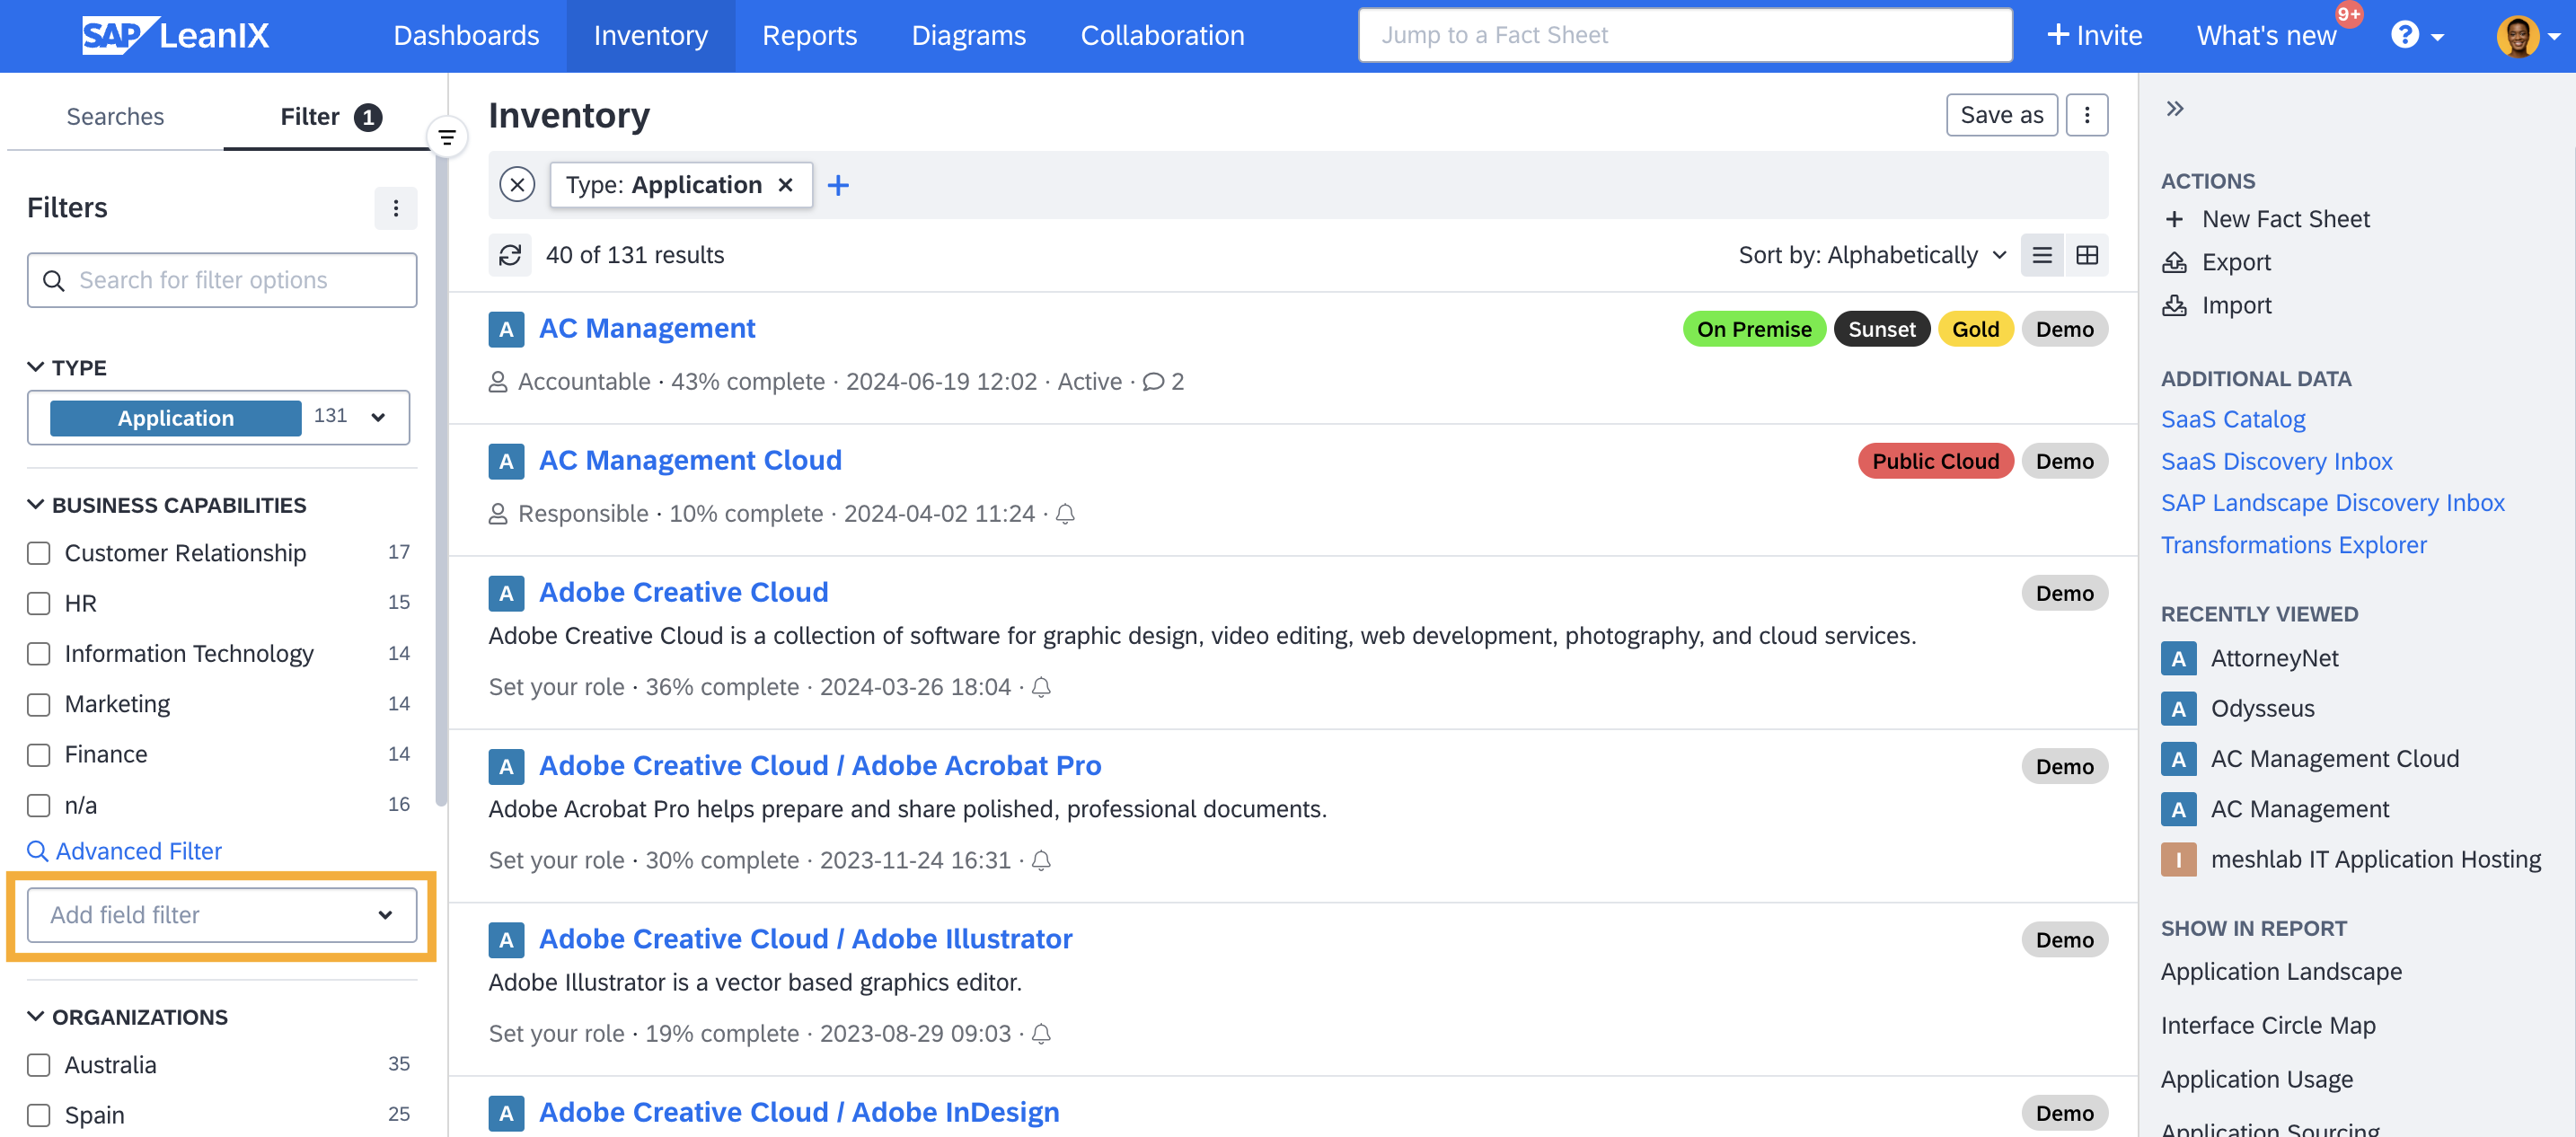Click the bell icon on AC Management Cloud

[1066, 514]
